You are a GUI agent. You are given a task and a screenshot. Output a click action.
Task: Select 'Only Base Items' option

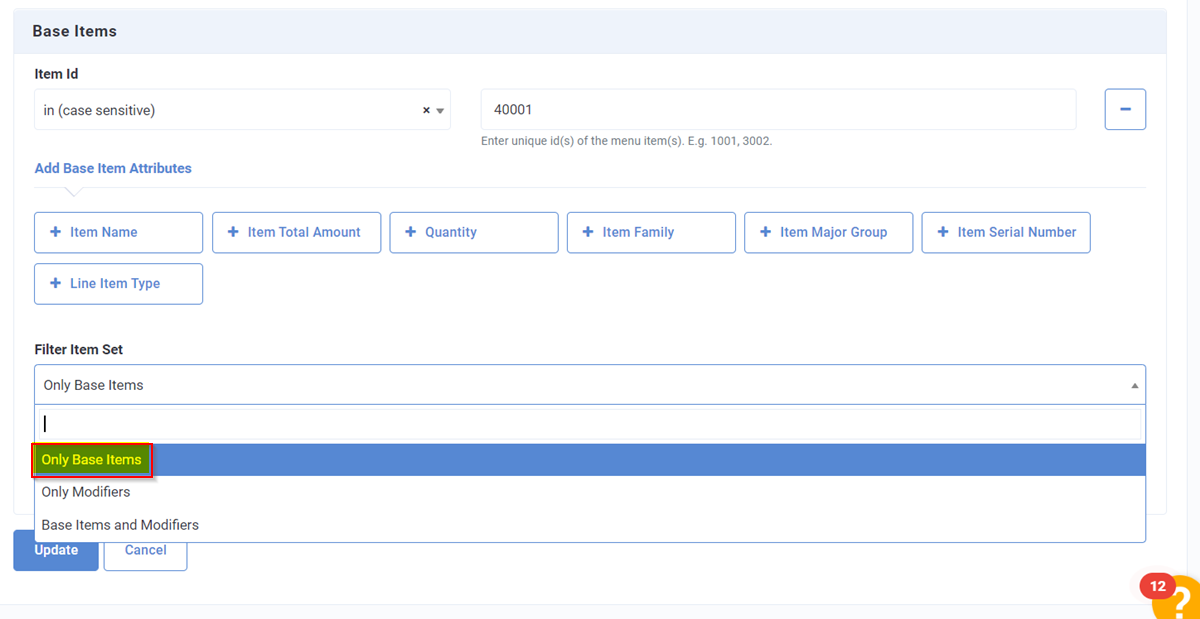(x=92, y=460)
